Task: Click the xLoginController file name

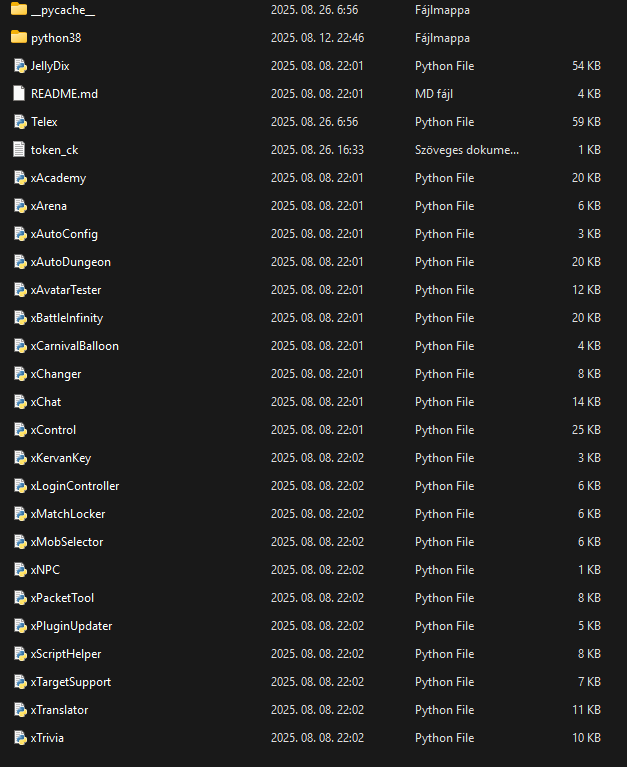Action: 75,486
